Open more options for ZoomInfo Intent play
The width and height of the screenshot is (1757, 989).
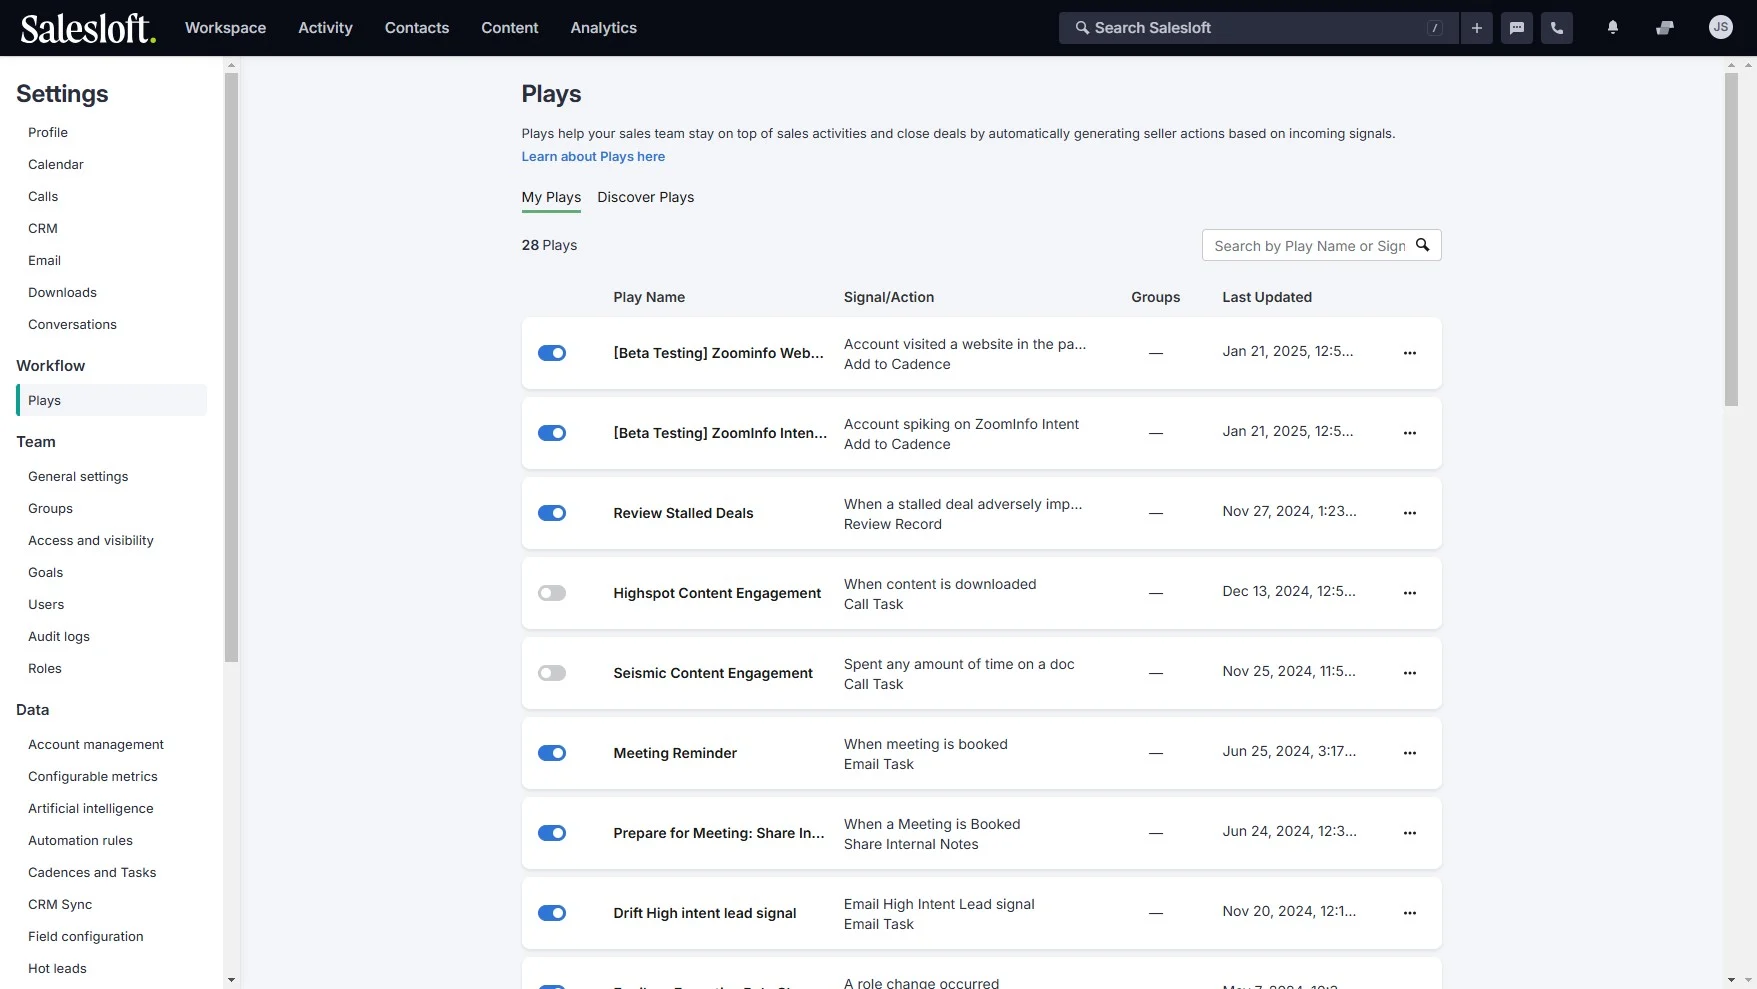click(1410, 433)
